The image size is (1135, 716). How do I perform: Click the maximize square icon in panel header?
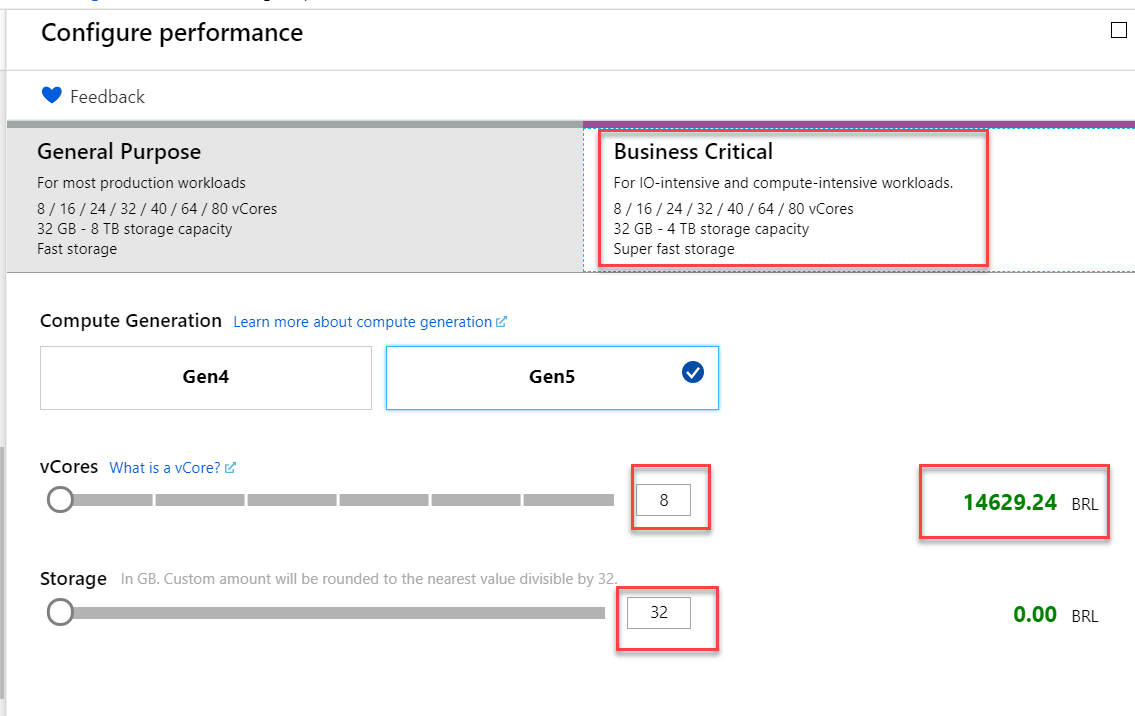1119,30
